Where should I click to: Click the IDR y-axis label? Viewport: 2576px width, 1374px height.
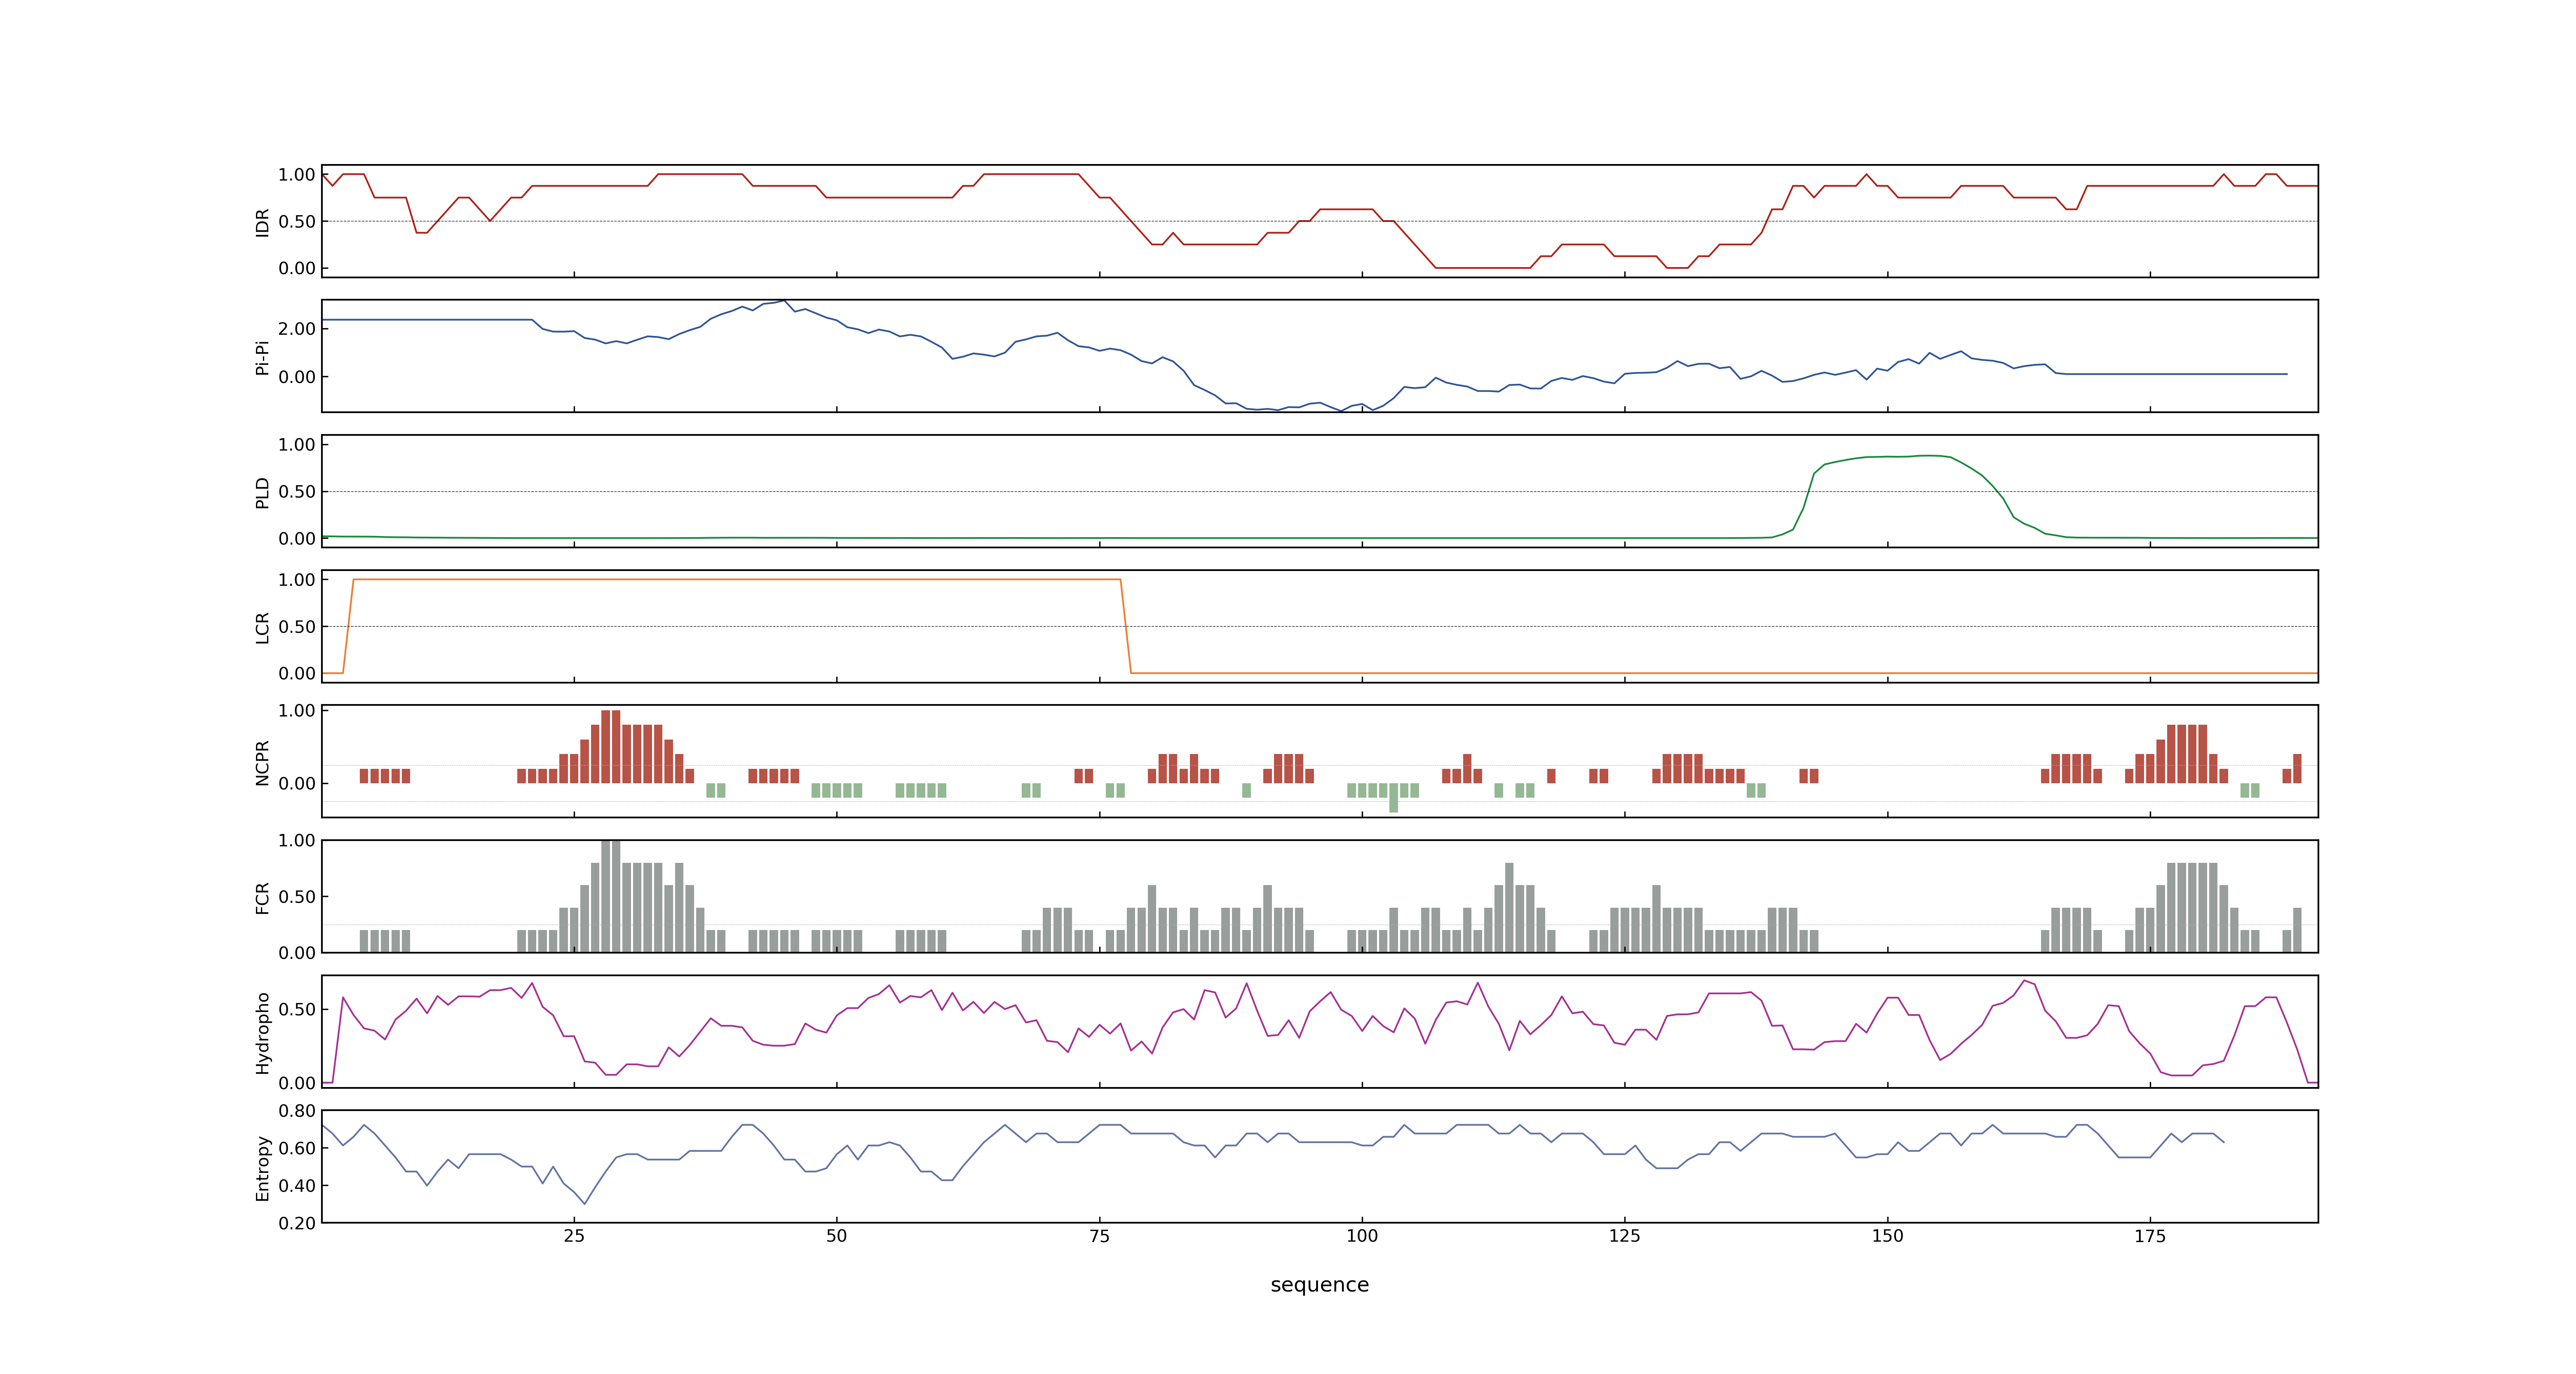click(262, 222)
